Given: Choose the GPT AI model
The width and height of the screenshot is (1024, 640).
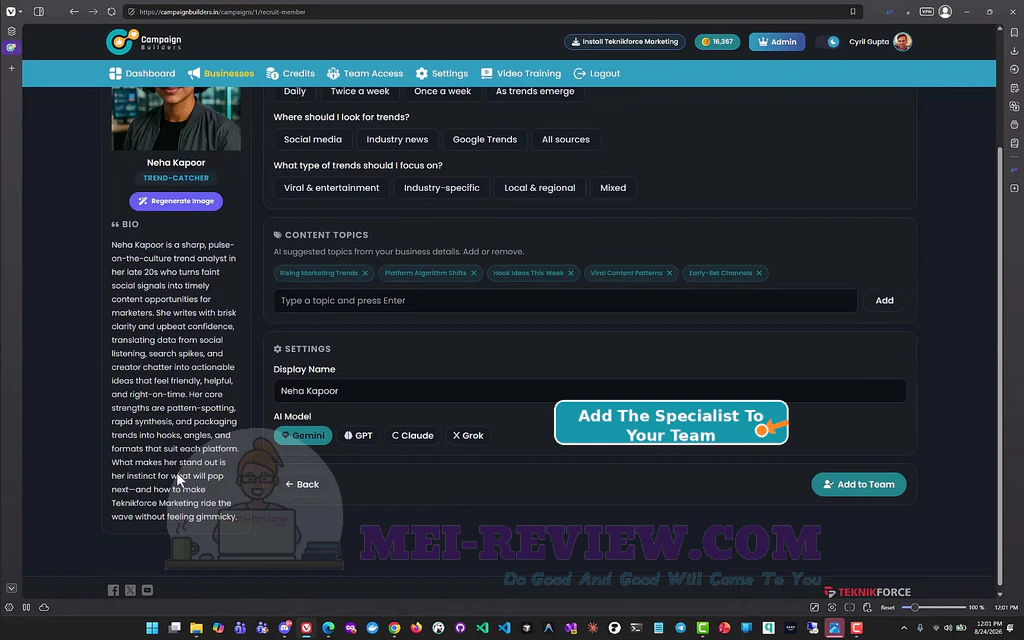Looking at the screenshot, I should point(359,436).
